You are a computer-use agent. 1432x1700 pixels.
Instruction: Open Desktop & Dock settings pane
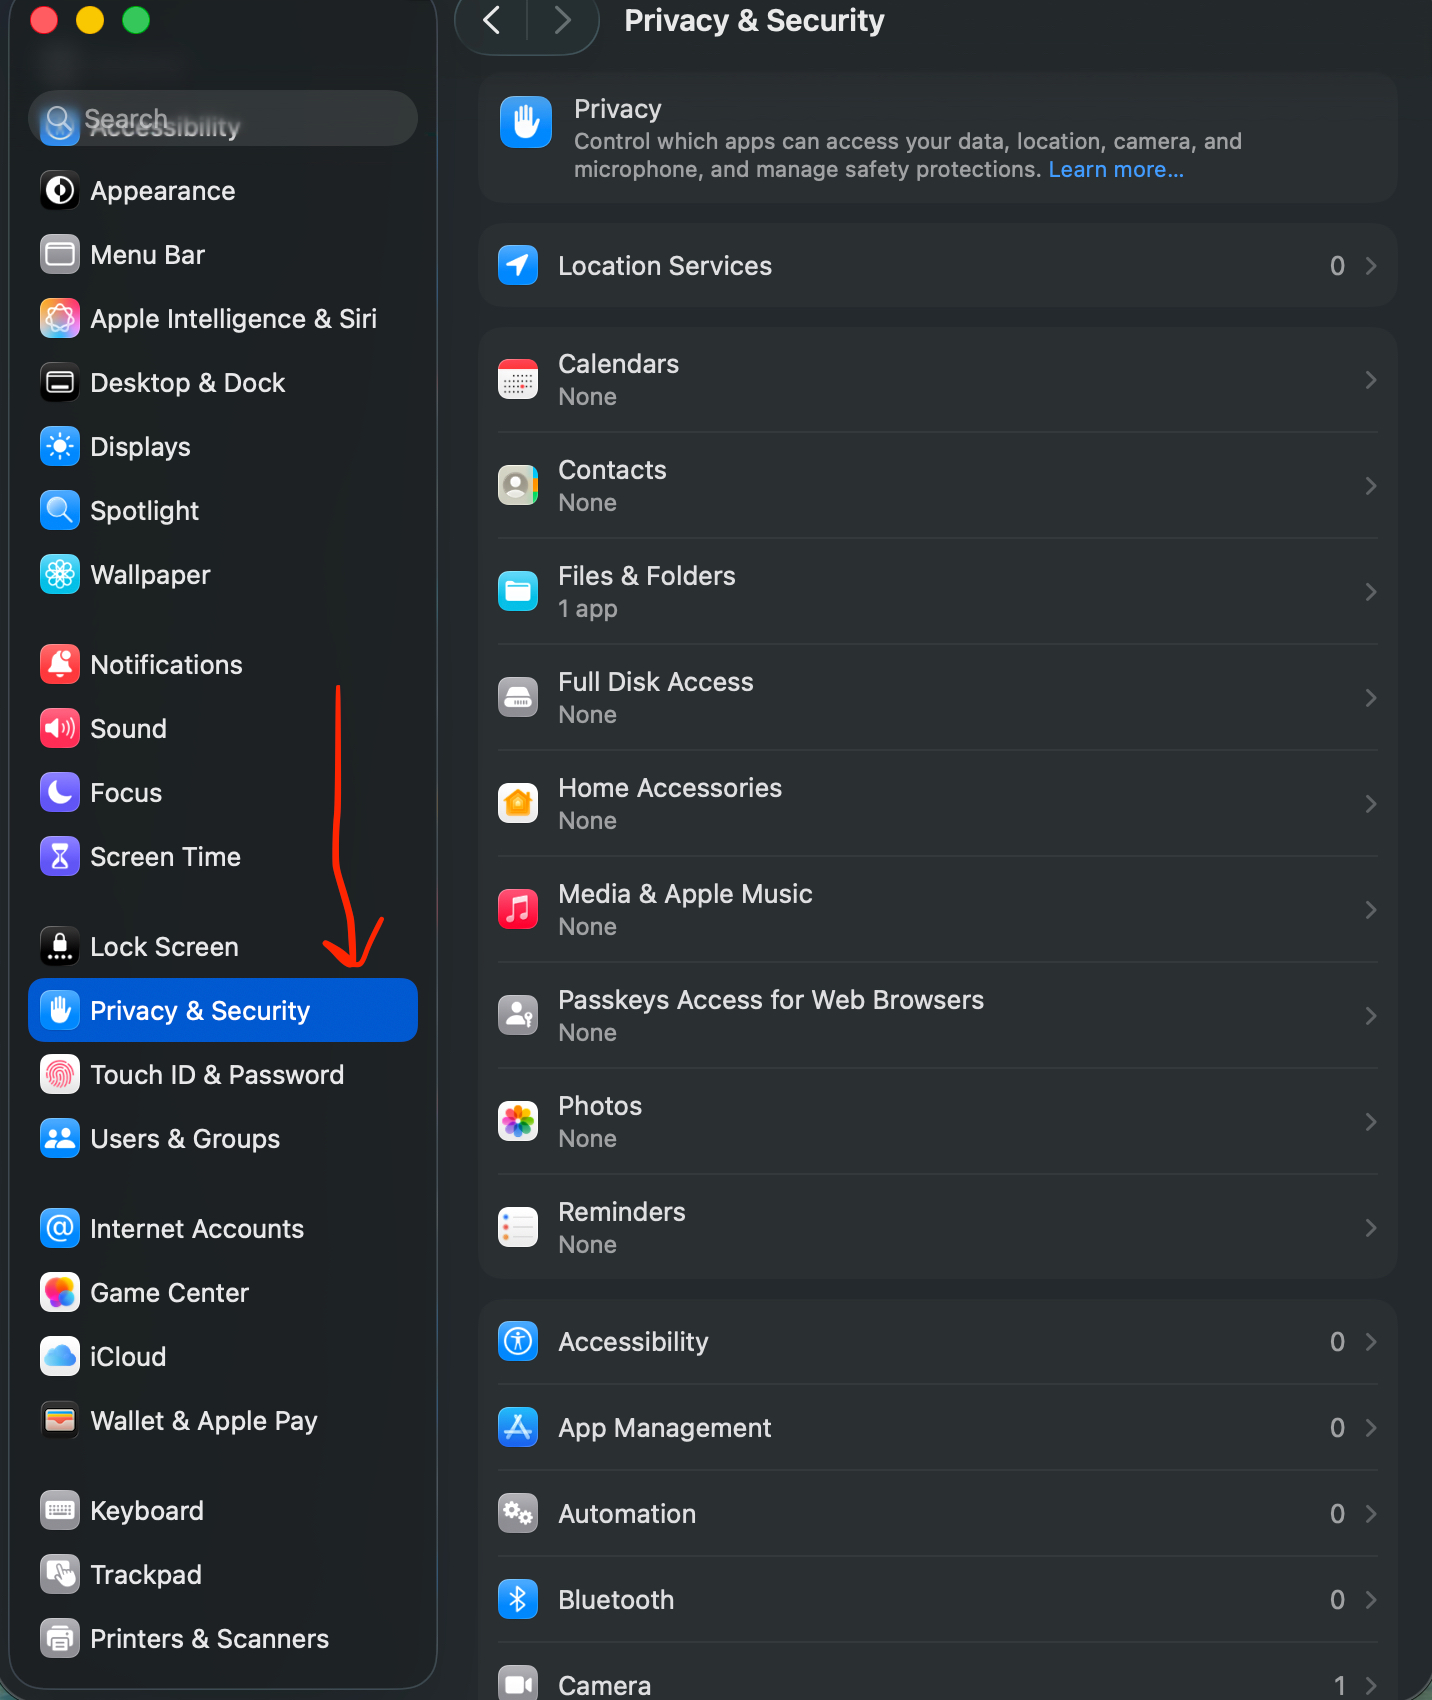pos(187,383)
